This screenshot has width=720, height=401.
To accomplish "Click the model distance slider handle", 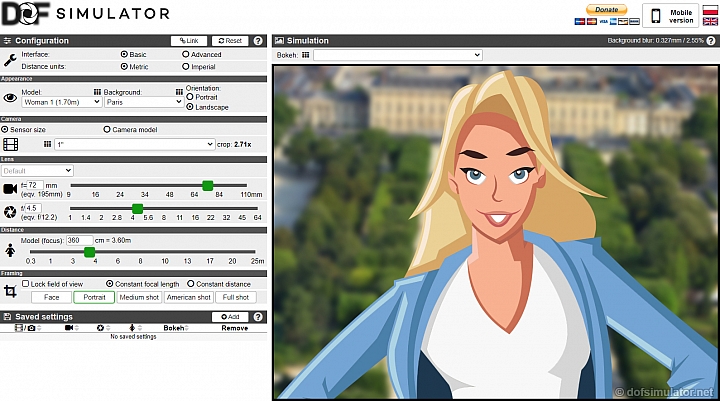I will coord(90,252).
